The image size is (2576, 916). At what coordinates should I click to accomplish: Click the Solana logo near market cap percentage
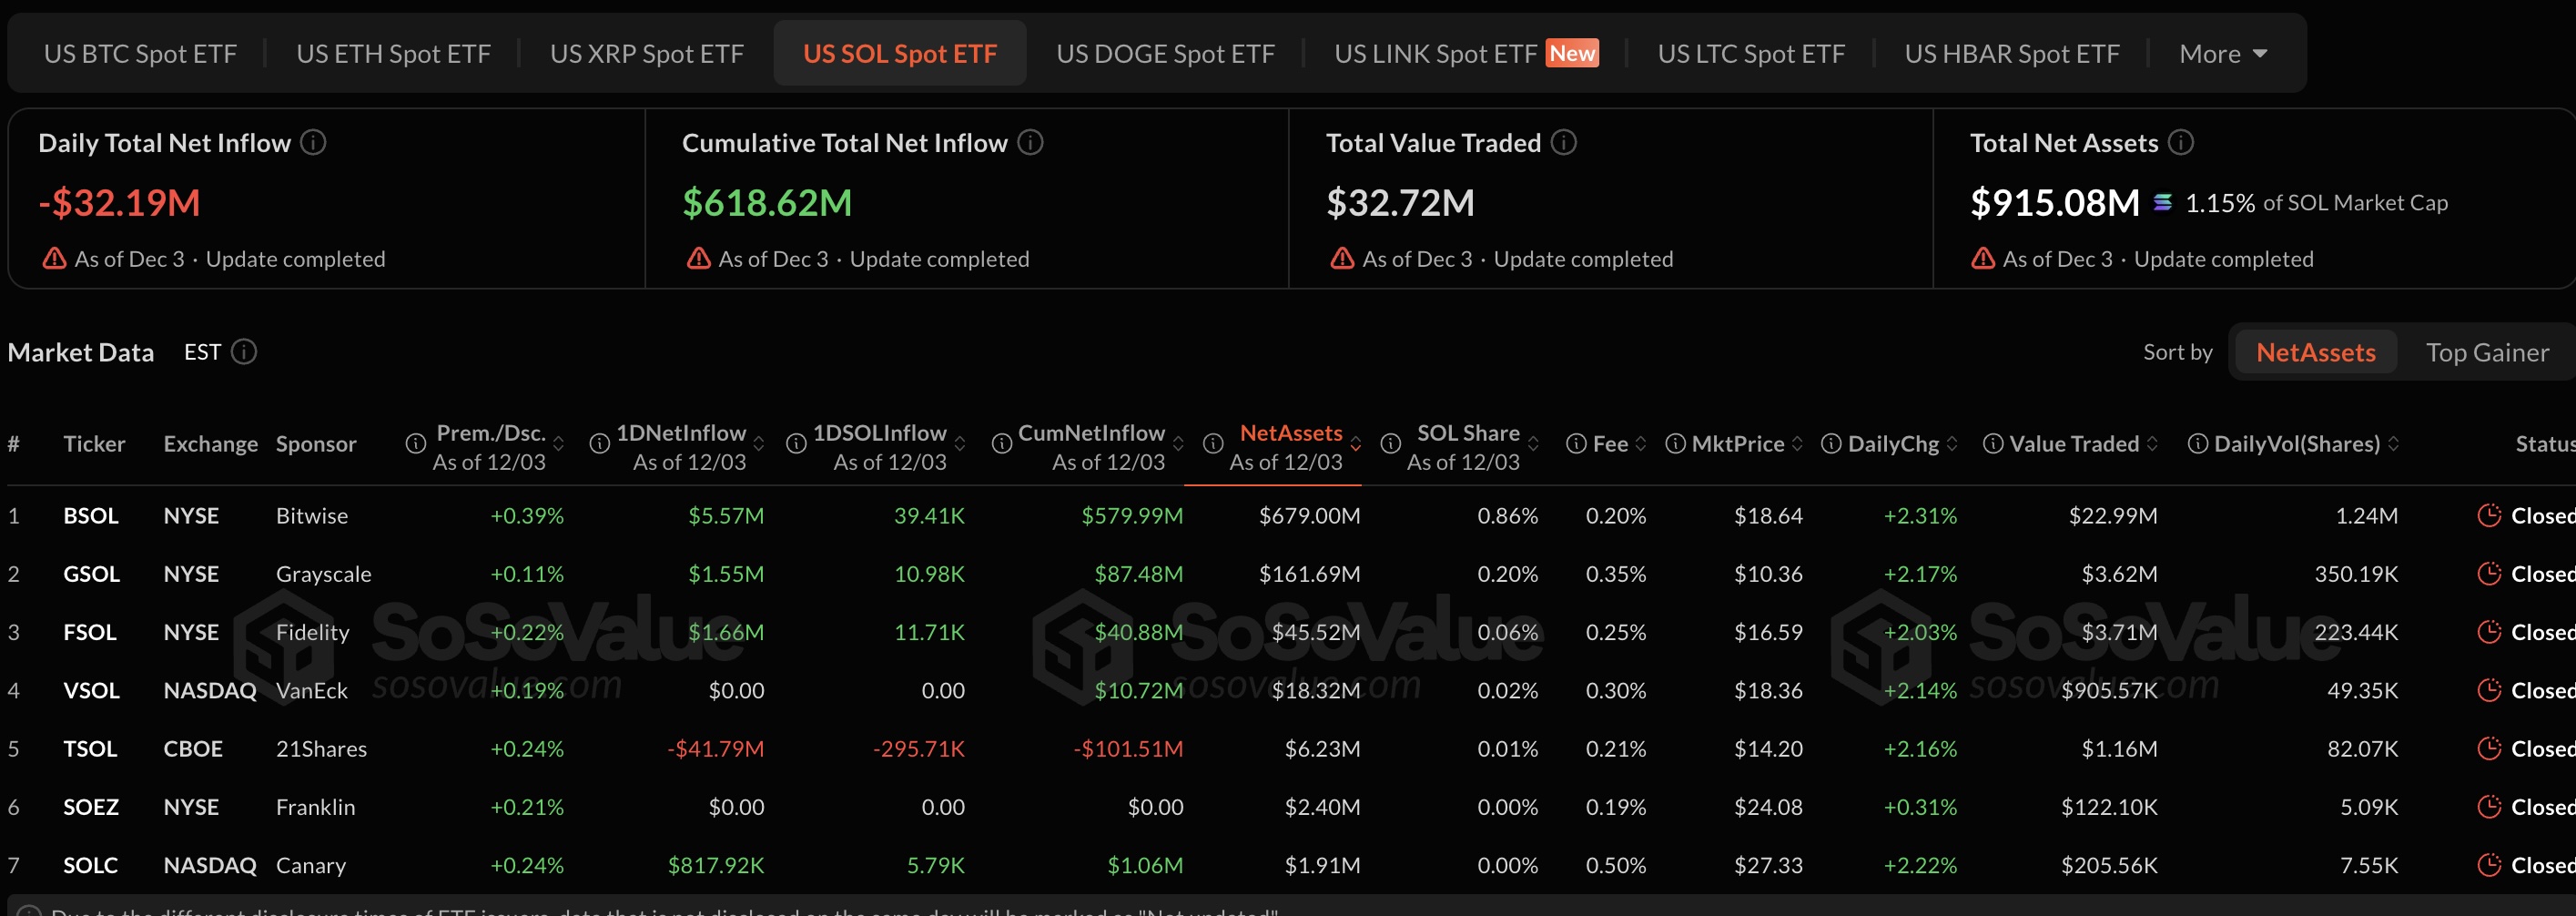pyautogui.click(x=2162, y=203)
